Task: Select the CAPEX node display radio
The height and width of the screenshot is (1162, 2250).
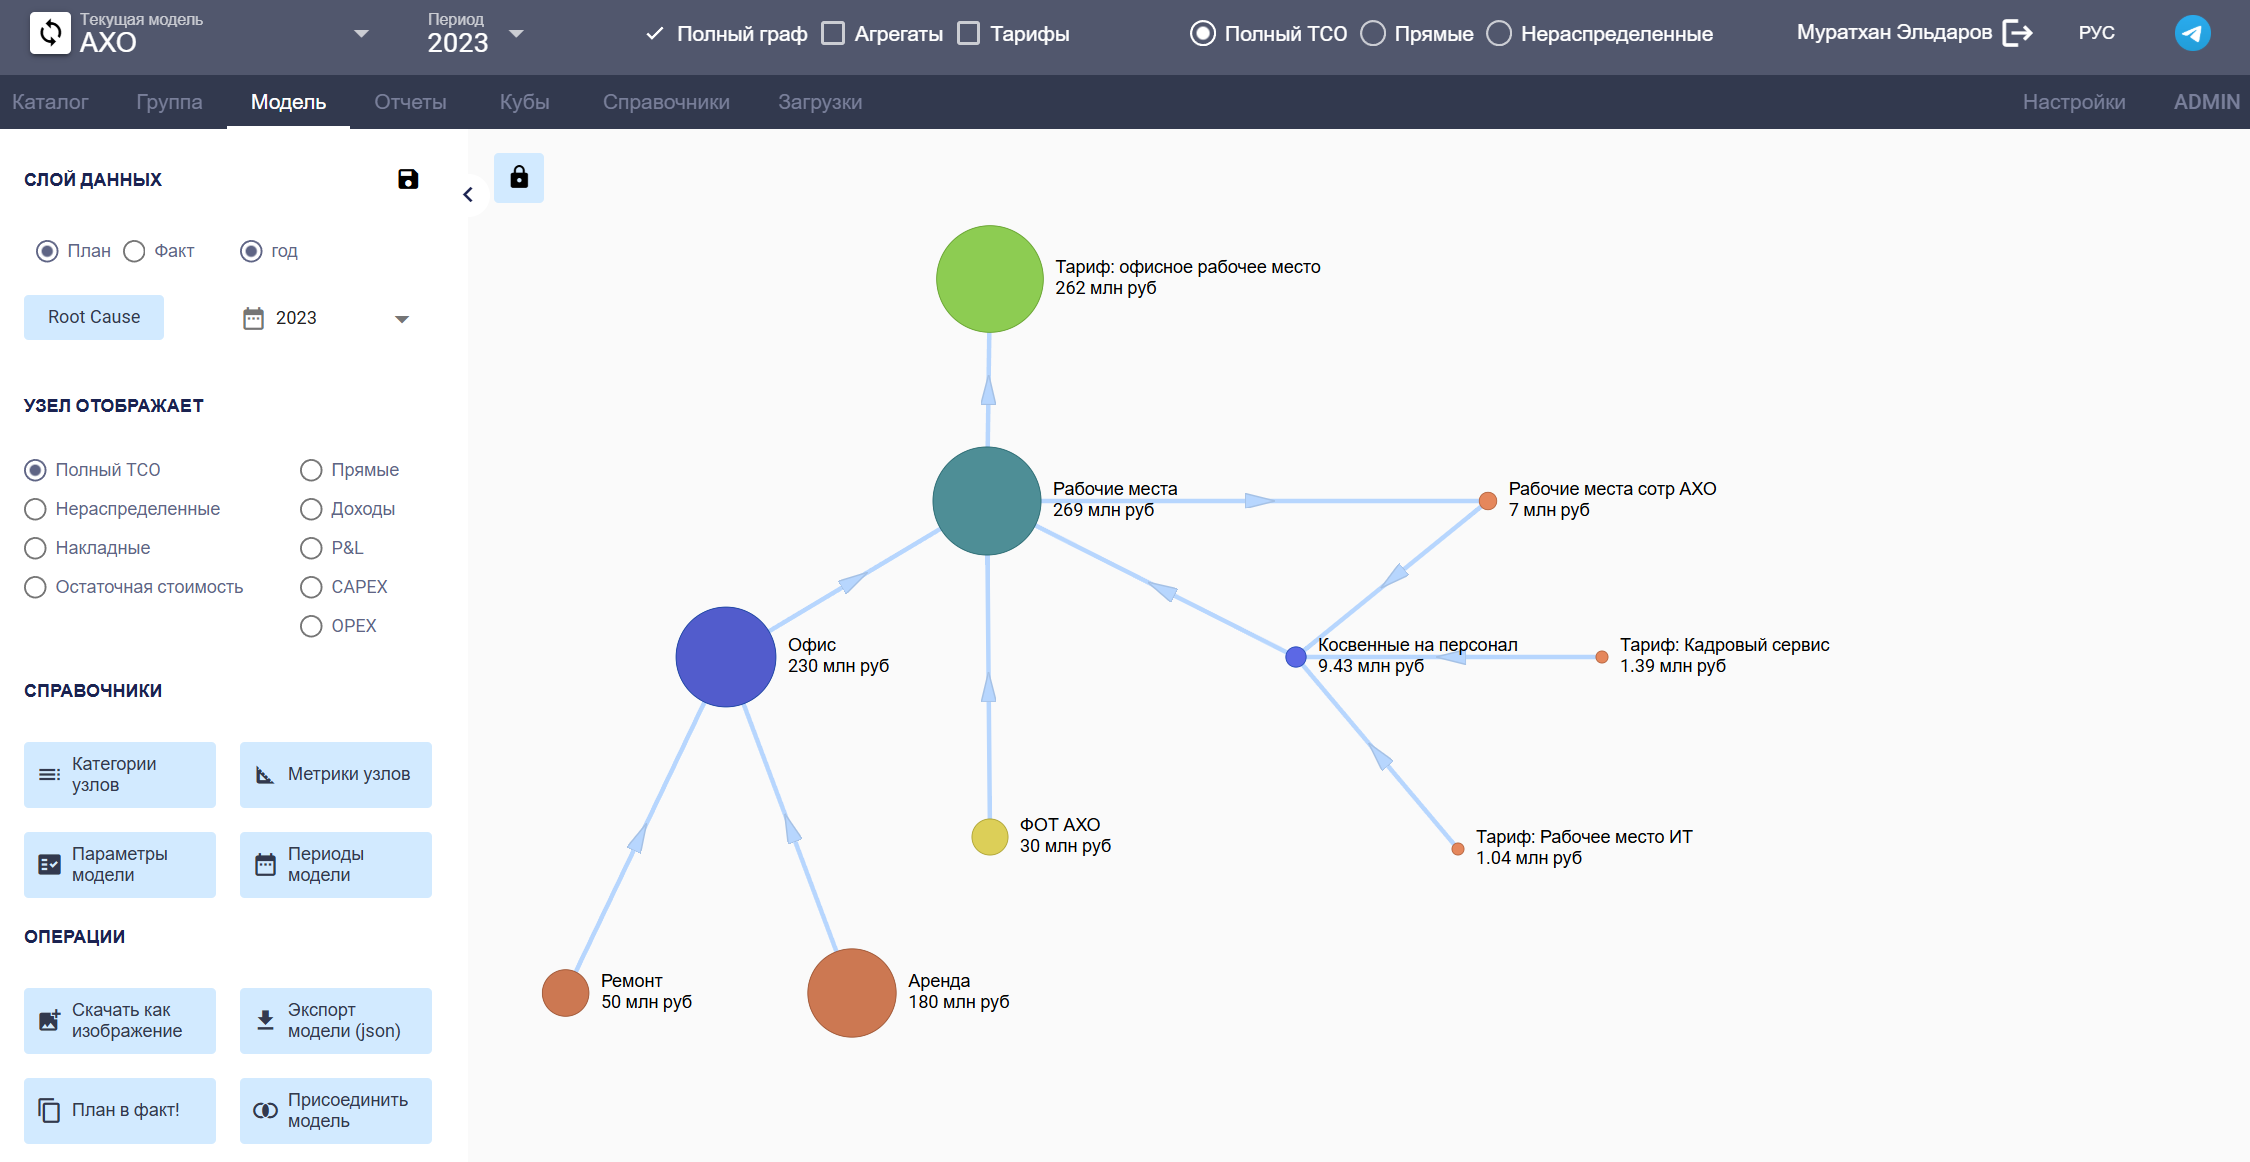Action: tap(311, 587)
